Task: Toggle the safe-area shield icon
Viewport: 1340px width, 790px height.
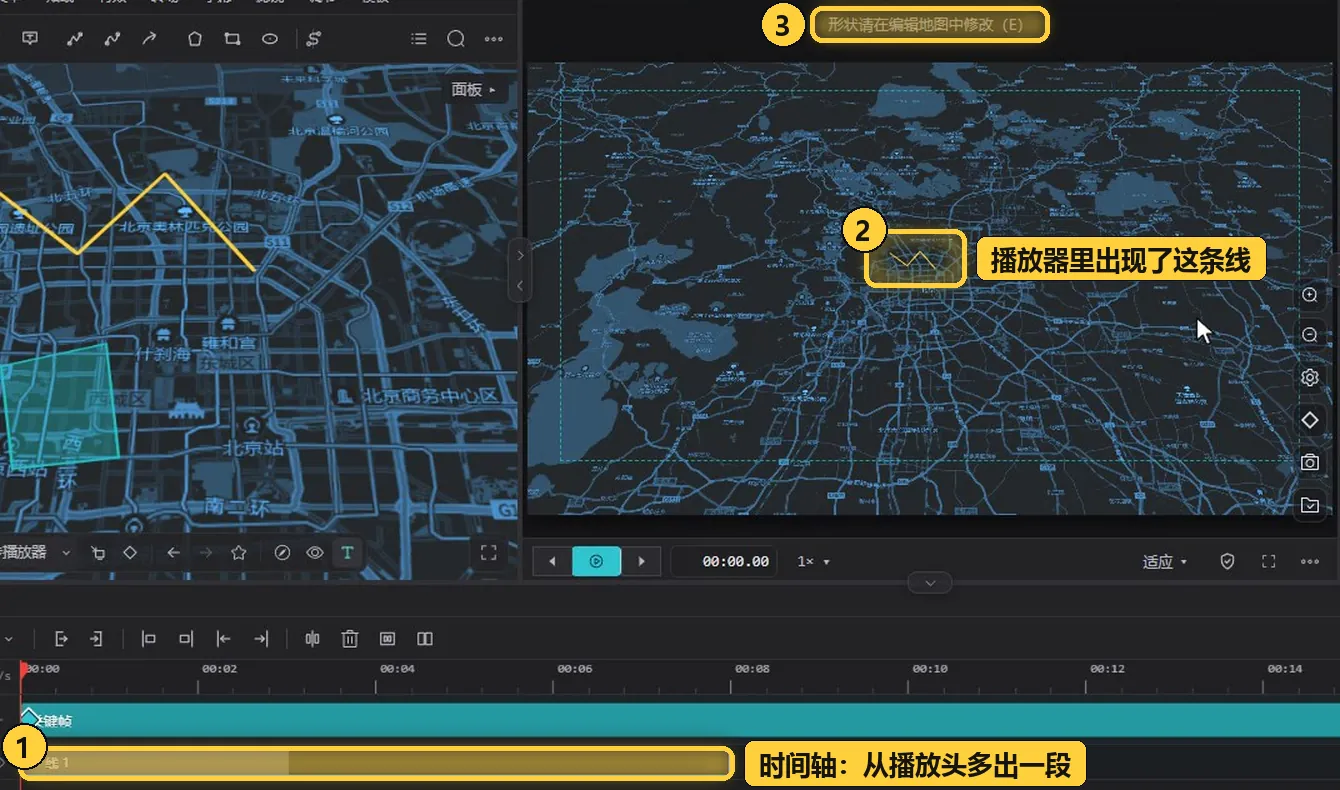Action: click(1228, 562)
